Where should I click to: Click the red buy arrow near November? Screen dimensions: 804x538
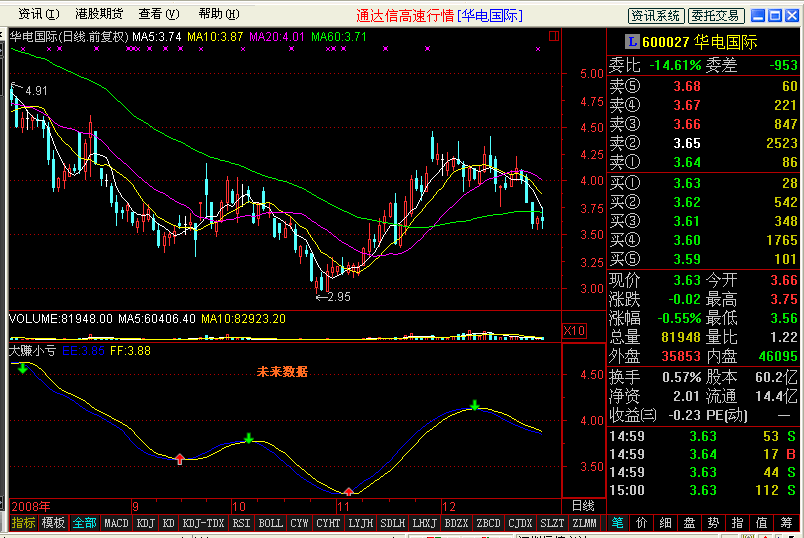tap(349, 492)
